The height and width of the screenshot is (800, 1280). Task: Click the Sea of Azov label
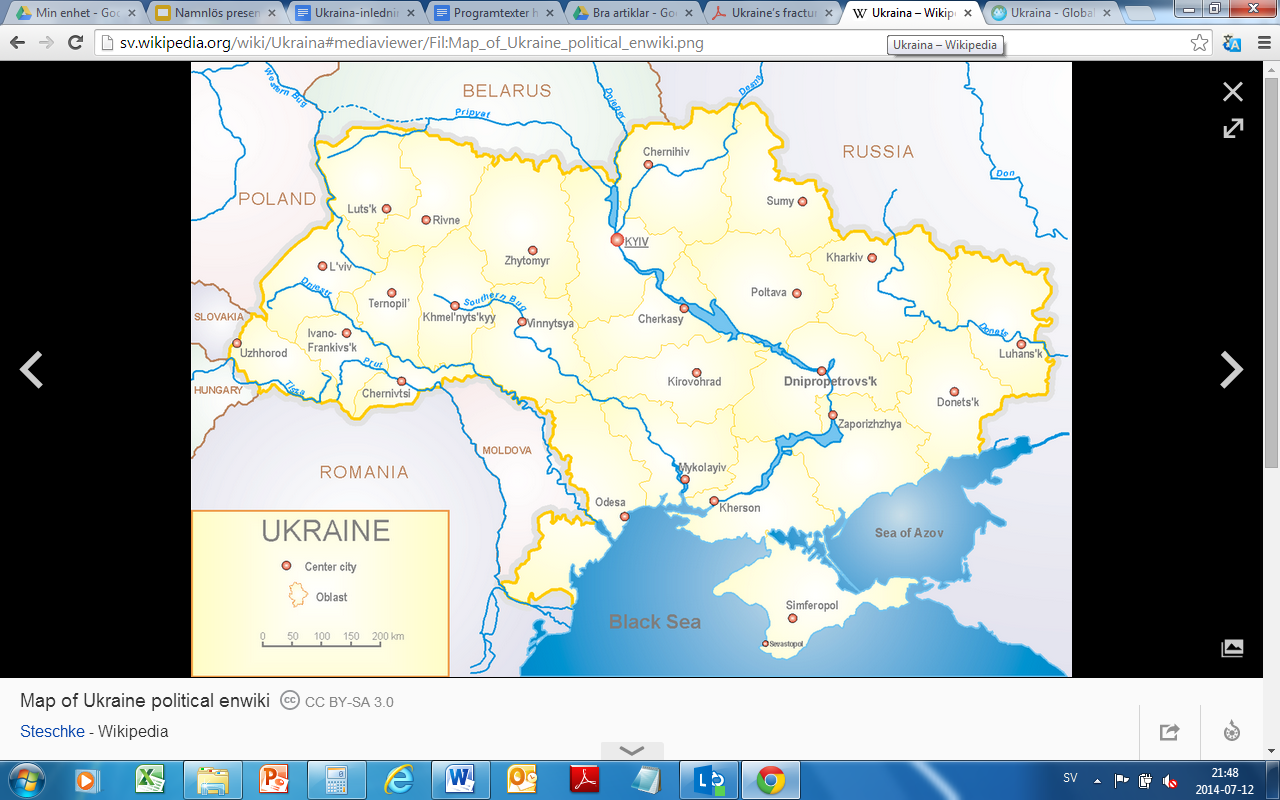pyautogui.click(x=909, y=533)
